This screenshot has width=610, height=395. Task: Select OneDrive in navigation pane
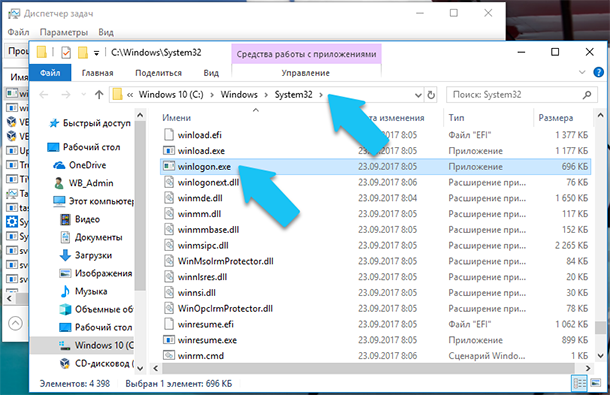[80, 165]
